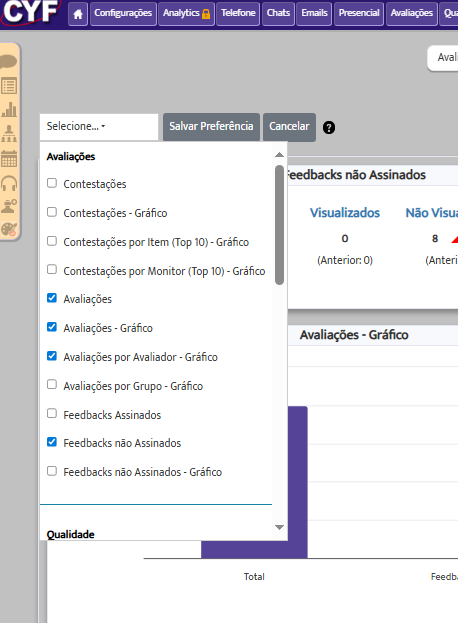Click the list scroll down arrow
The image size is (458, 623).
pyautogui.click(x=279, y=527)
